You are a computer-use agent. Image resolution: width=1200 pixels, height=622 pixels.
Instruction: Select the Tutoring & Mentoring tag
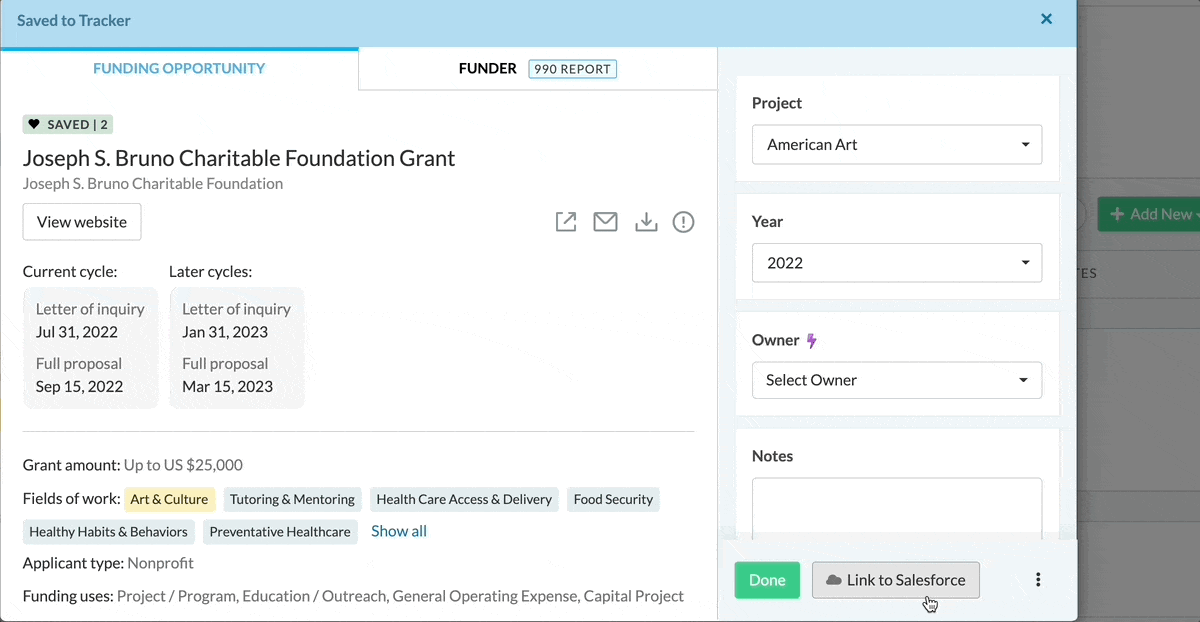pos(292,499)
